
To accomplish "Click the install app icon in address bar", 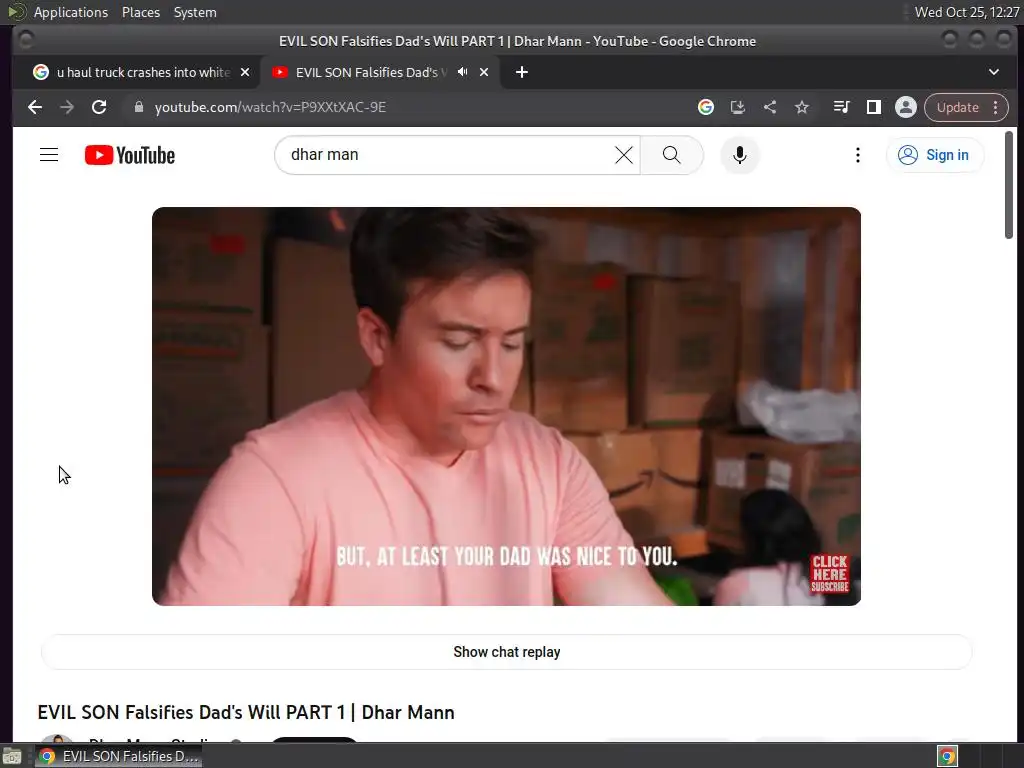I will coord(737,107).
